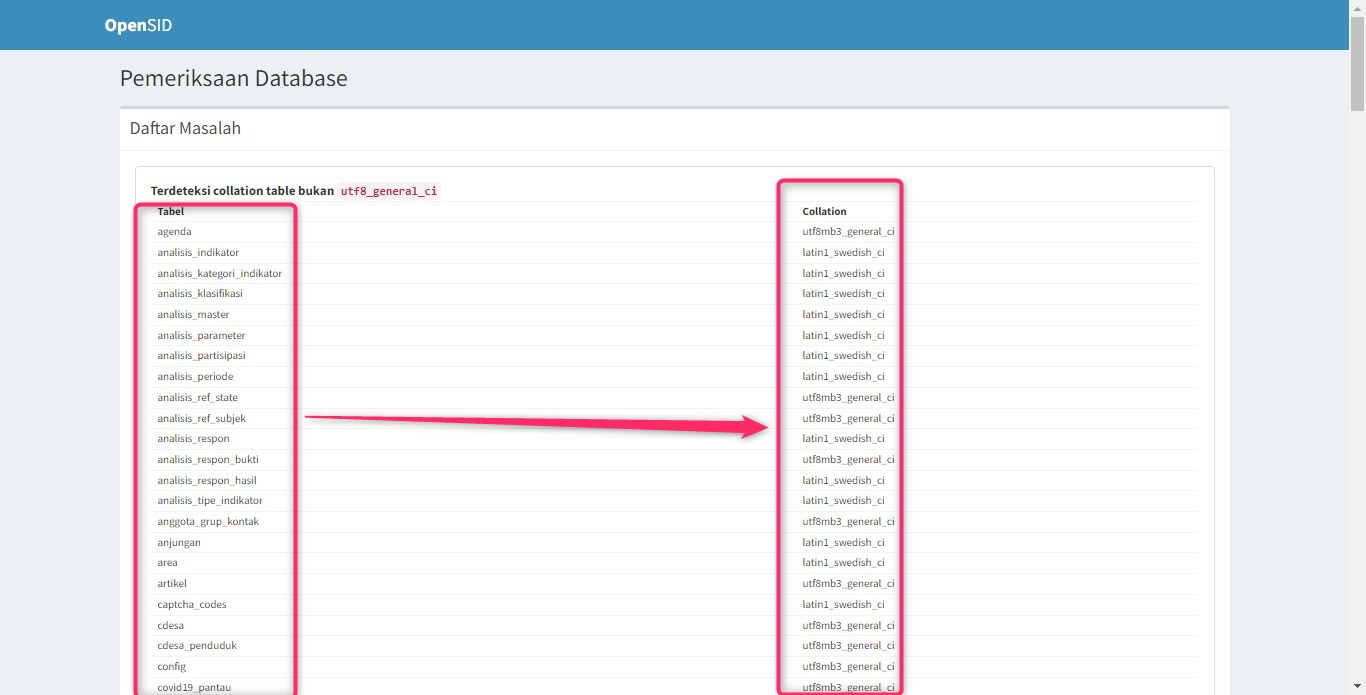The width and height of the screenshot is (1366, 695).
Task: Open the OpenSID logo link
Action: [x=138, y=25]
